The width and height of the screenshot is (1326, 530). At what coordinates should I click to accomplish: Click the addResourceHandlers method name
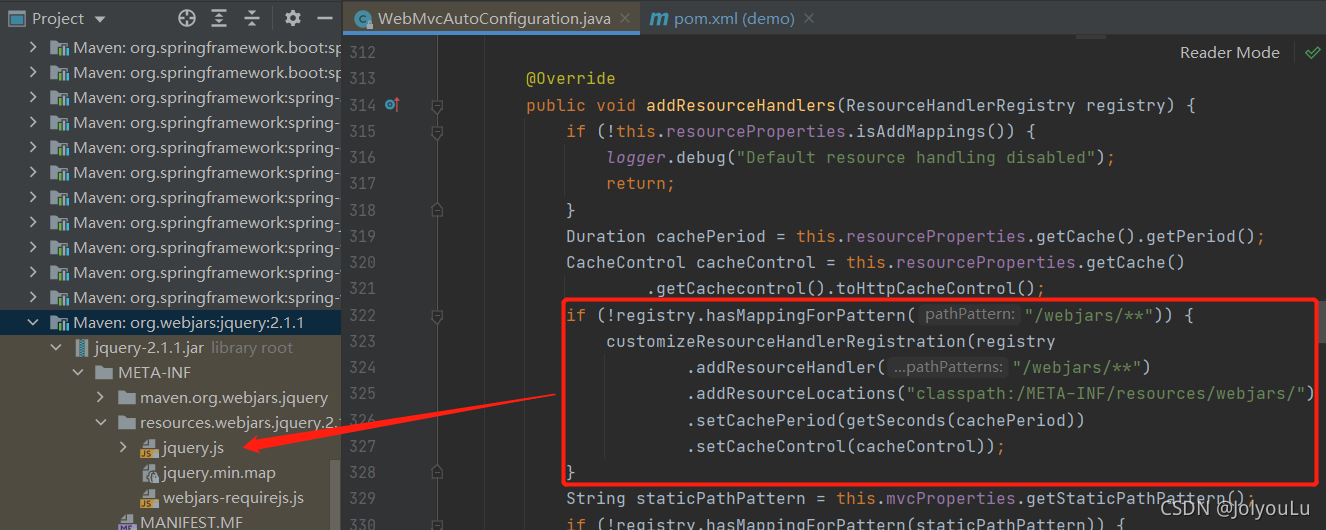[x=741, y=105]
